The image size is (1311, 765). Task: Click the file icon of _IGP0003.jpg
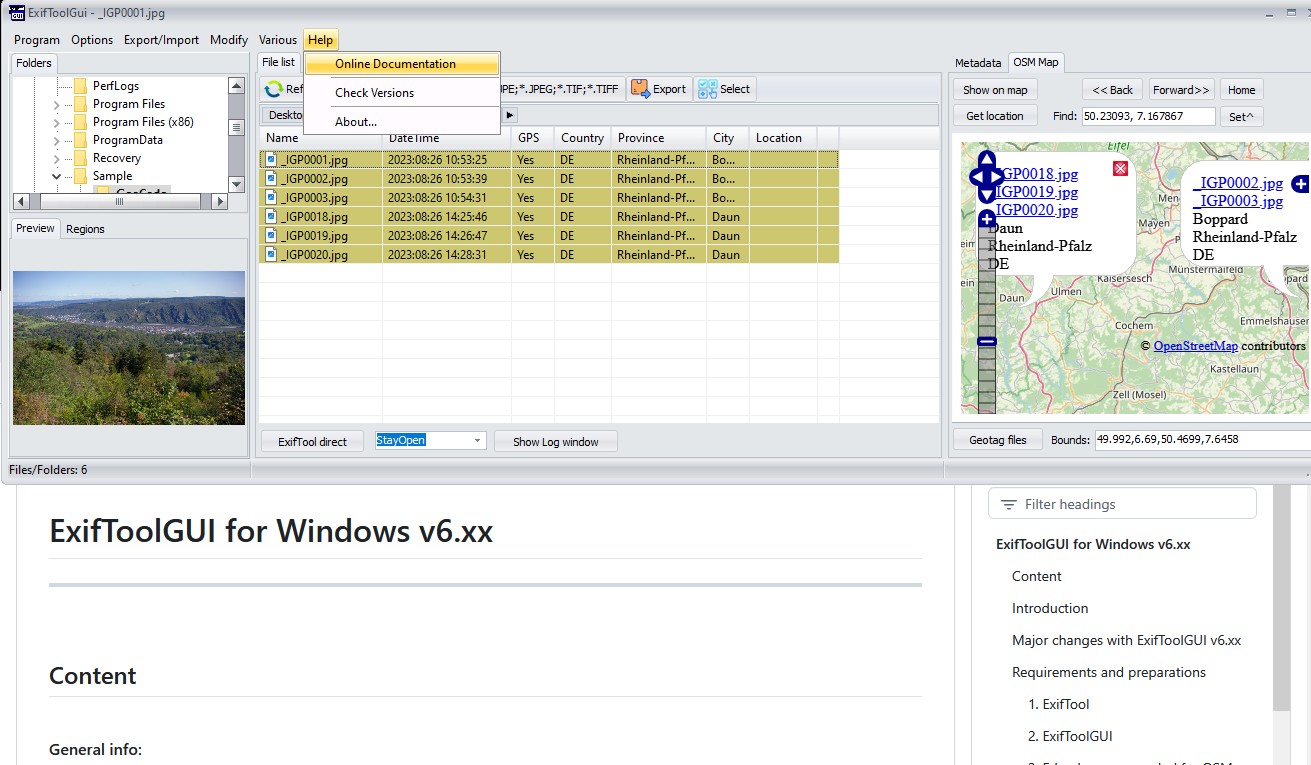[x=271, y=198]
